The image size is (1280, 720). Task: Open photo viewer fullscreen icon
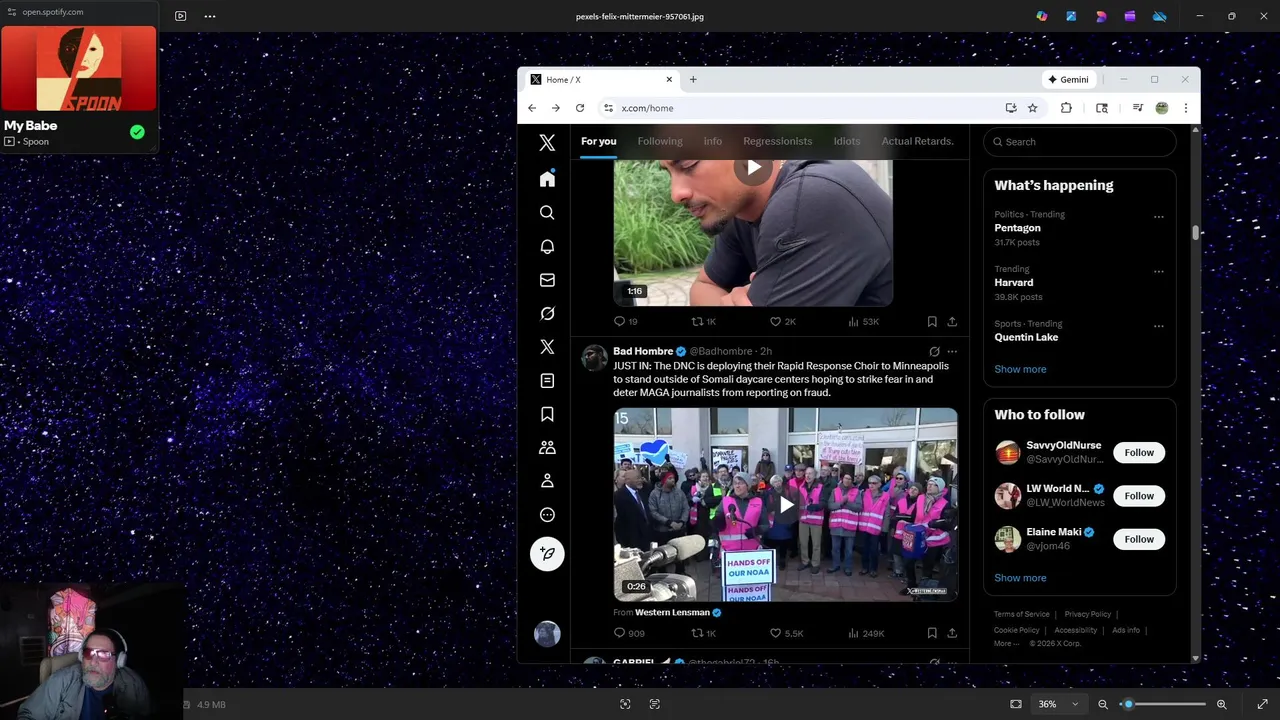[1263, 704]
